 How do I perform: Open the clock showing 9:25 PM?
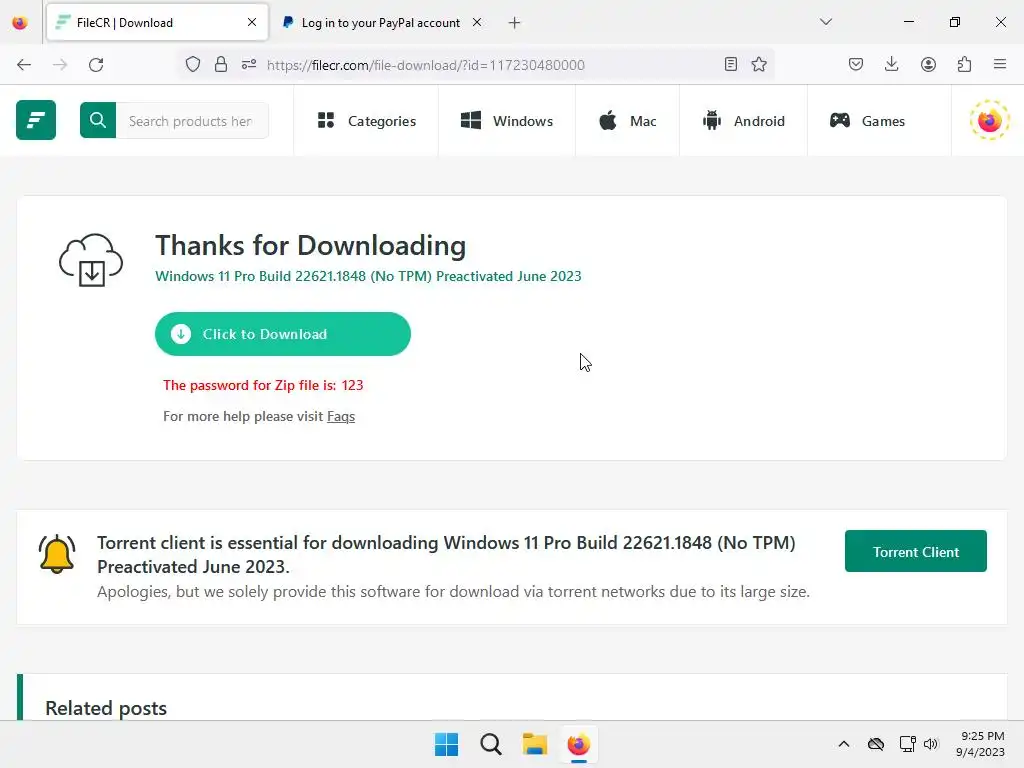tap(980, 744)
